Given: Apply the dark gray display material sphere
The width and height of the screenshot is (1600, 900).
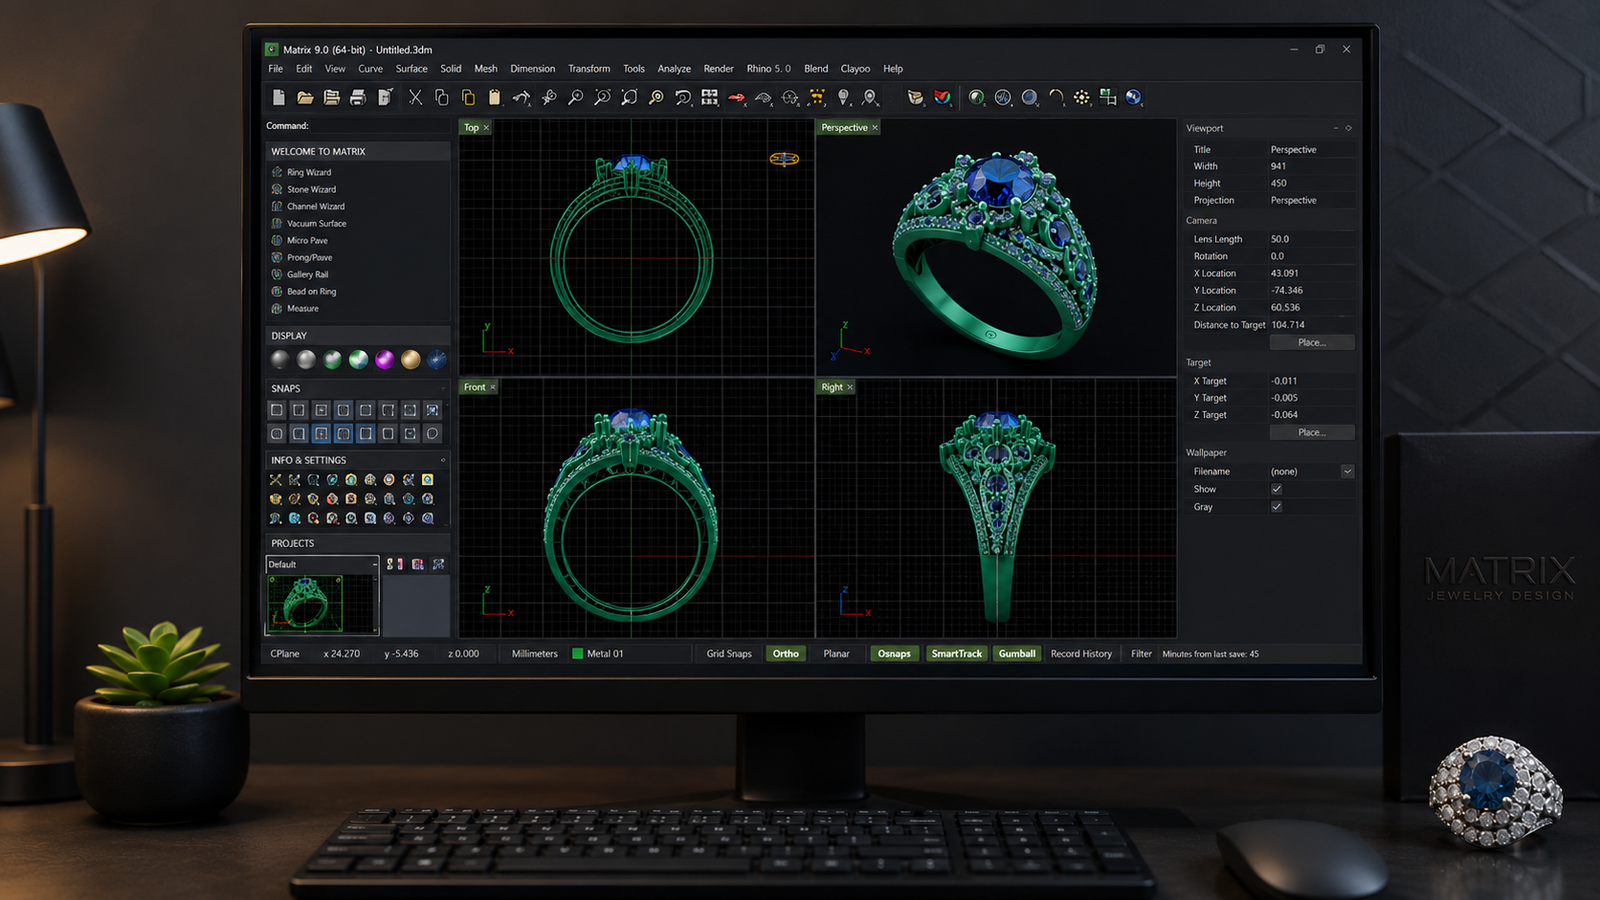Looking at the screenshot, I should tap(280, 360).
